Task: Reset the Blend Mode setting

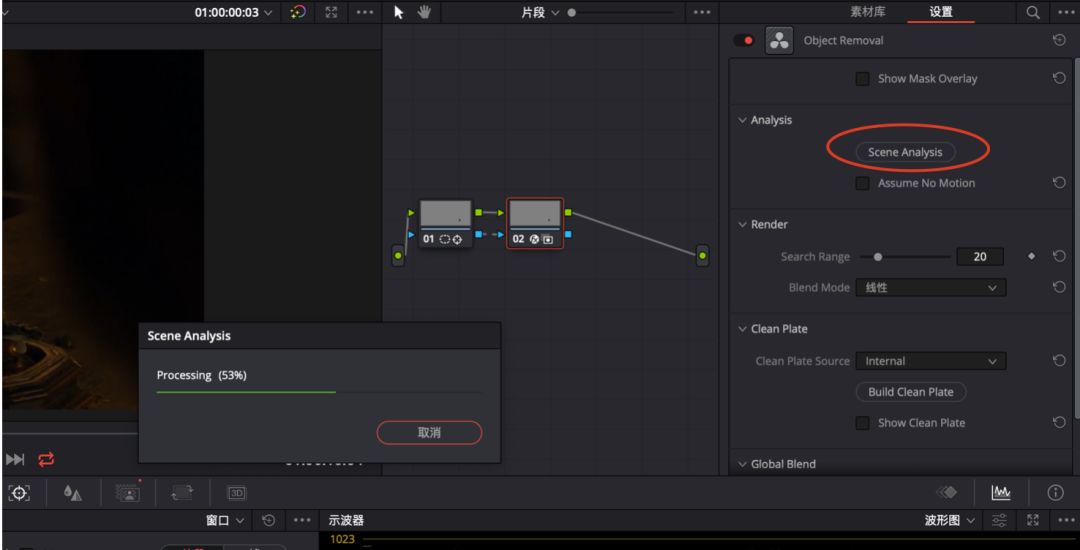Action: click(1059, 288)
